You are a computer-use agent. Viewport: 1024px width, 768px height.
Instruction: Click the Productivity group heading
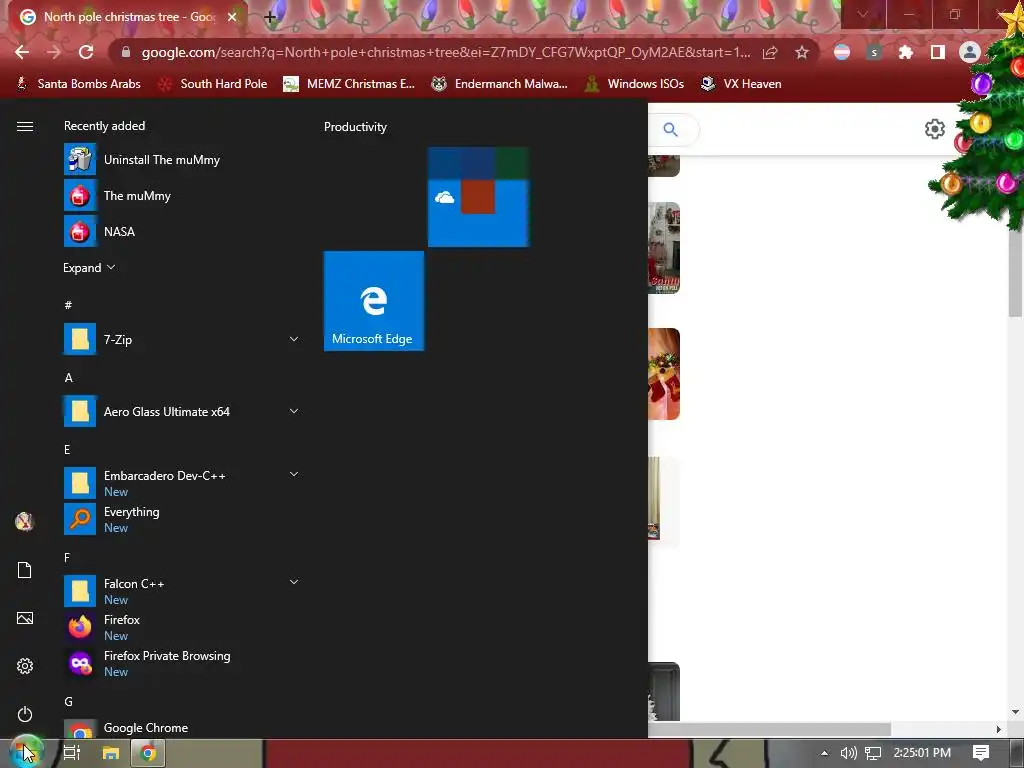pos(355,127)
